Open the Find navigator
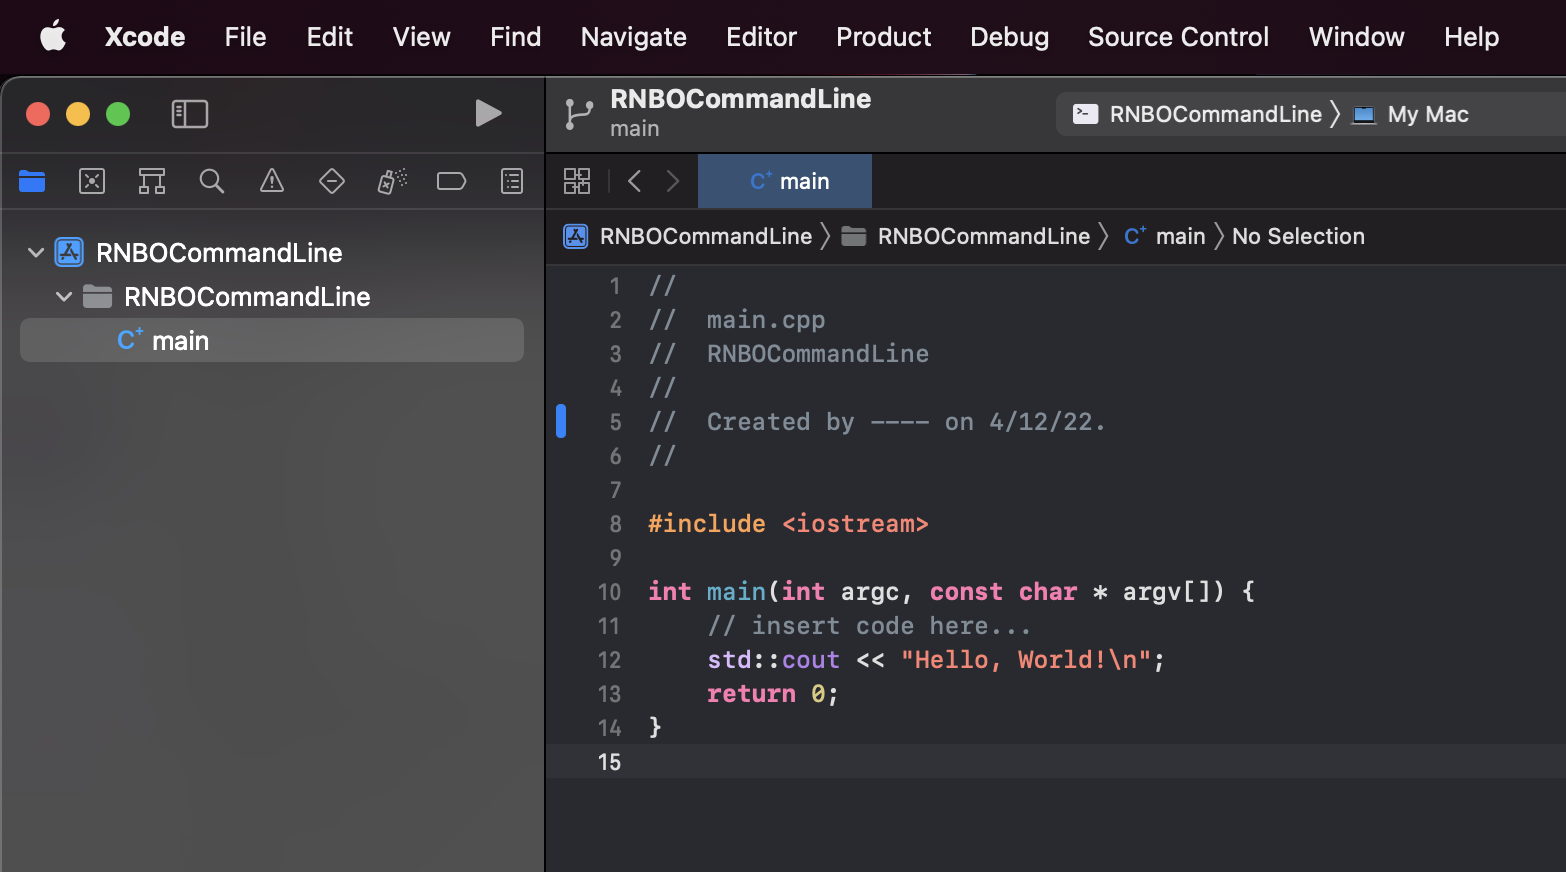The image size is (1566, 872). (x=212, y=181)
